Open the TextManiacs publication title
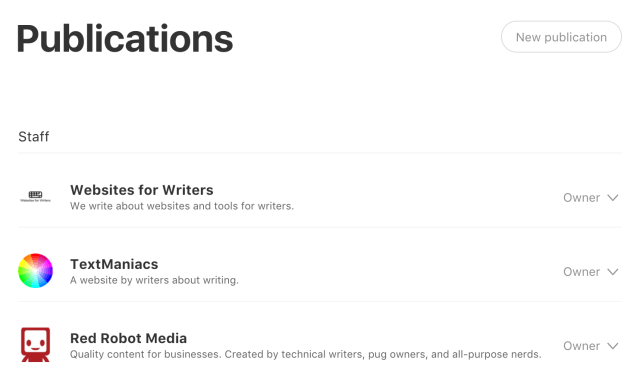This screenshot has width=640, height=381. click(x=114, y=264)
